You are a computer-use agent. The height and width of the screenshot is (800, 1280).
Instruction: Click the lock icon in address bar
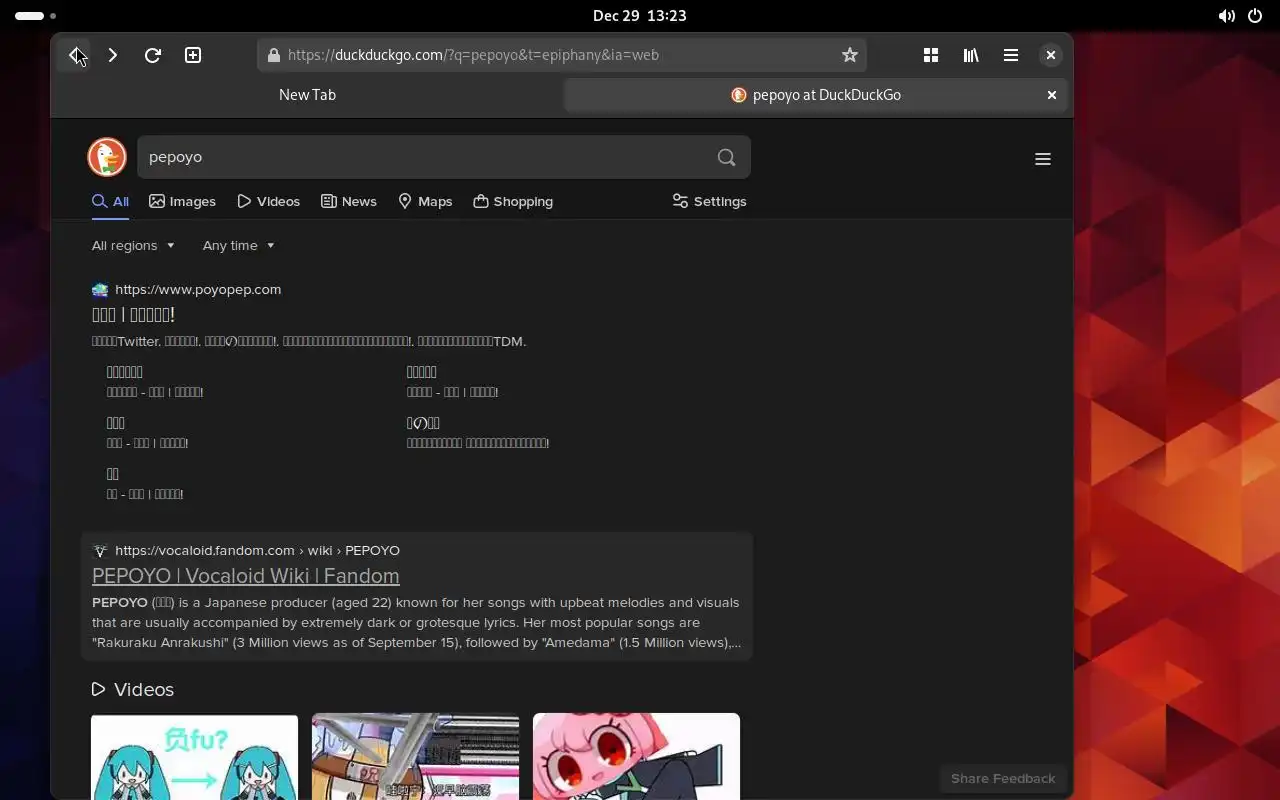point(273,55)
